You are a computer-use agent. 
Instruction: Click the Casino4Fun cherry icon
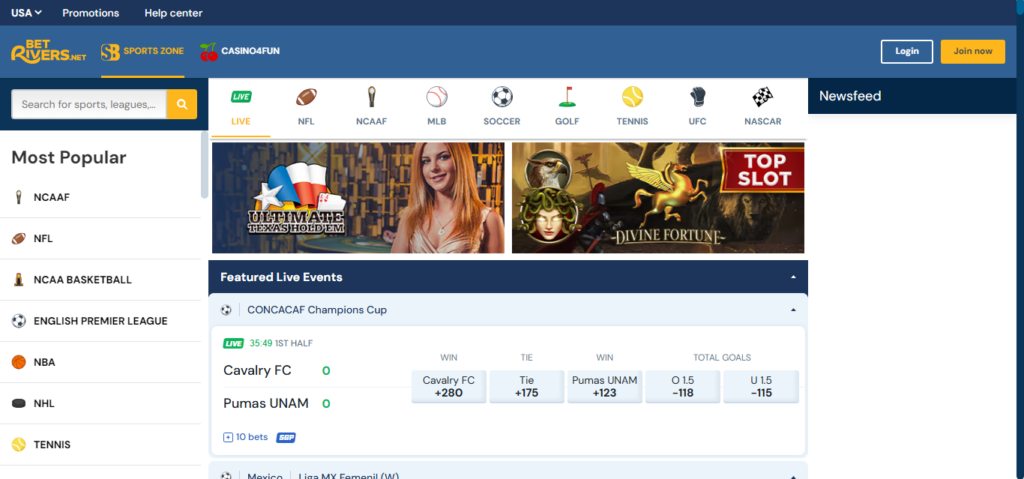(208, 52)
